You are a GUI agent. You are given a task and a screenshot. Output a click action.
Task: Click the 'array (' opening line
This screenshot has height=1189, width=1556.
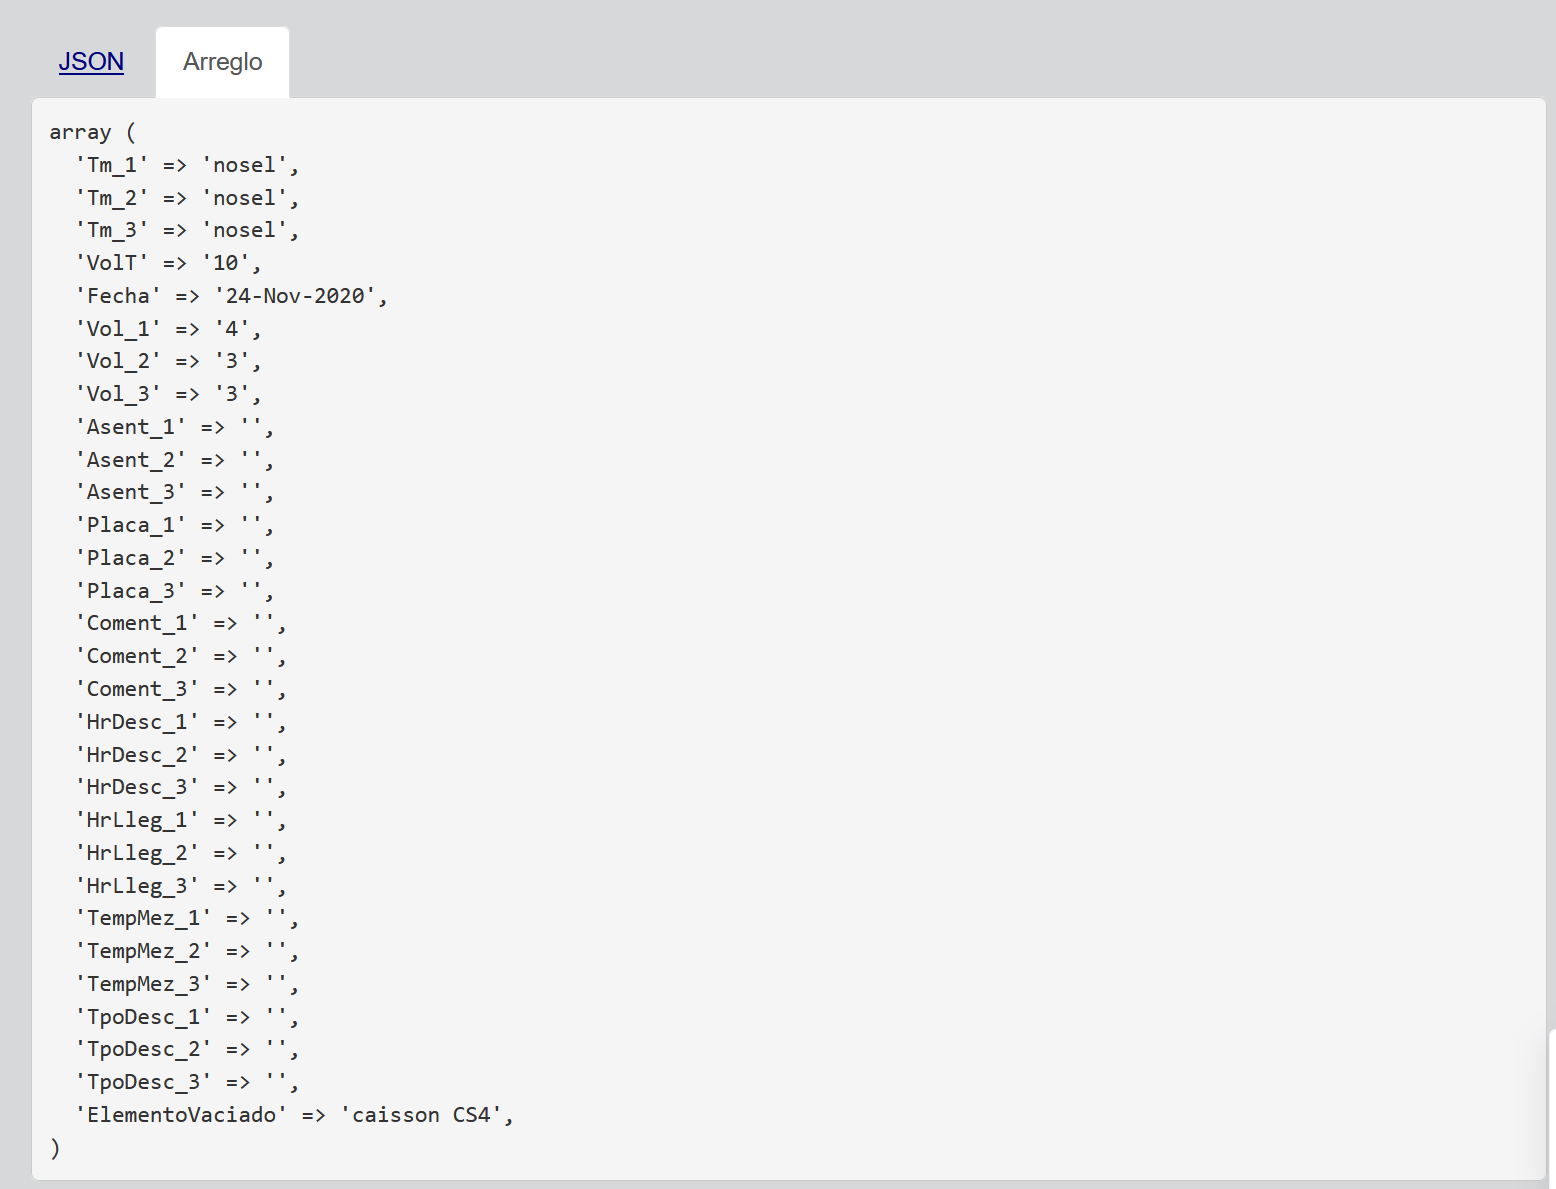(92, 132)
